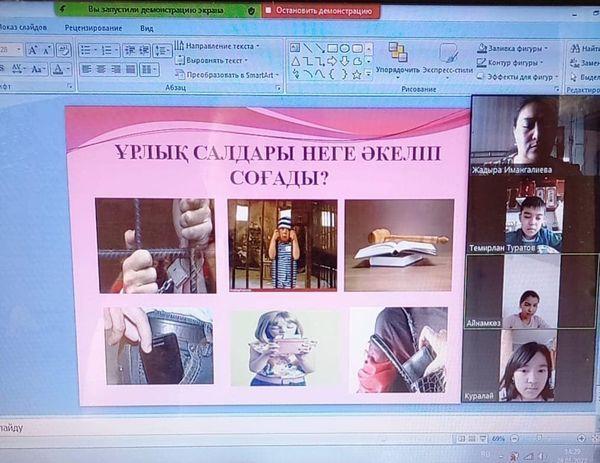Decrease font size with the A-down icon
The width and height of the screenshot is (600, 463).
pyautogui.click(x=47, y=50)
